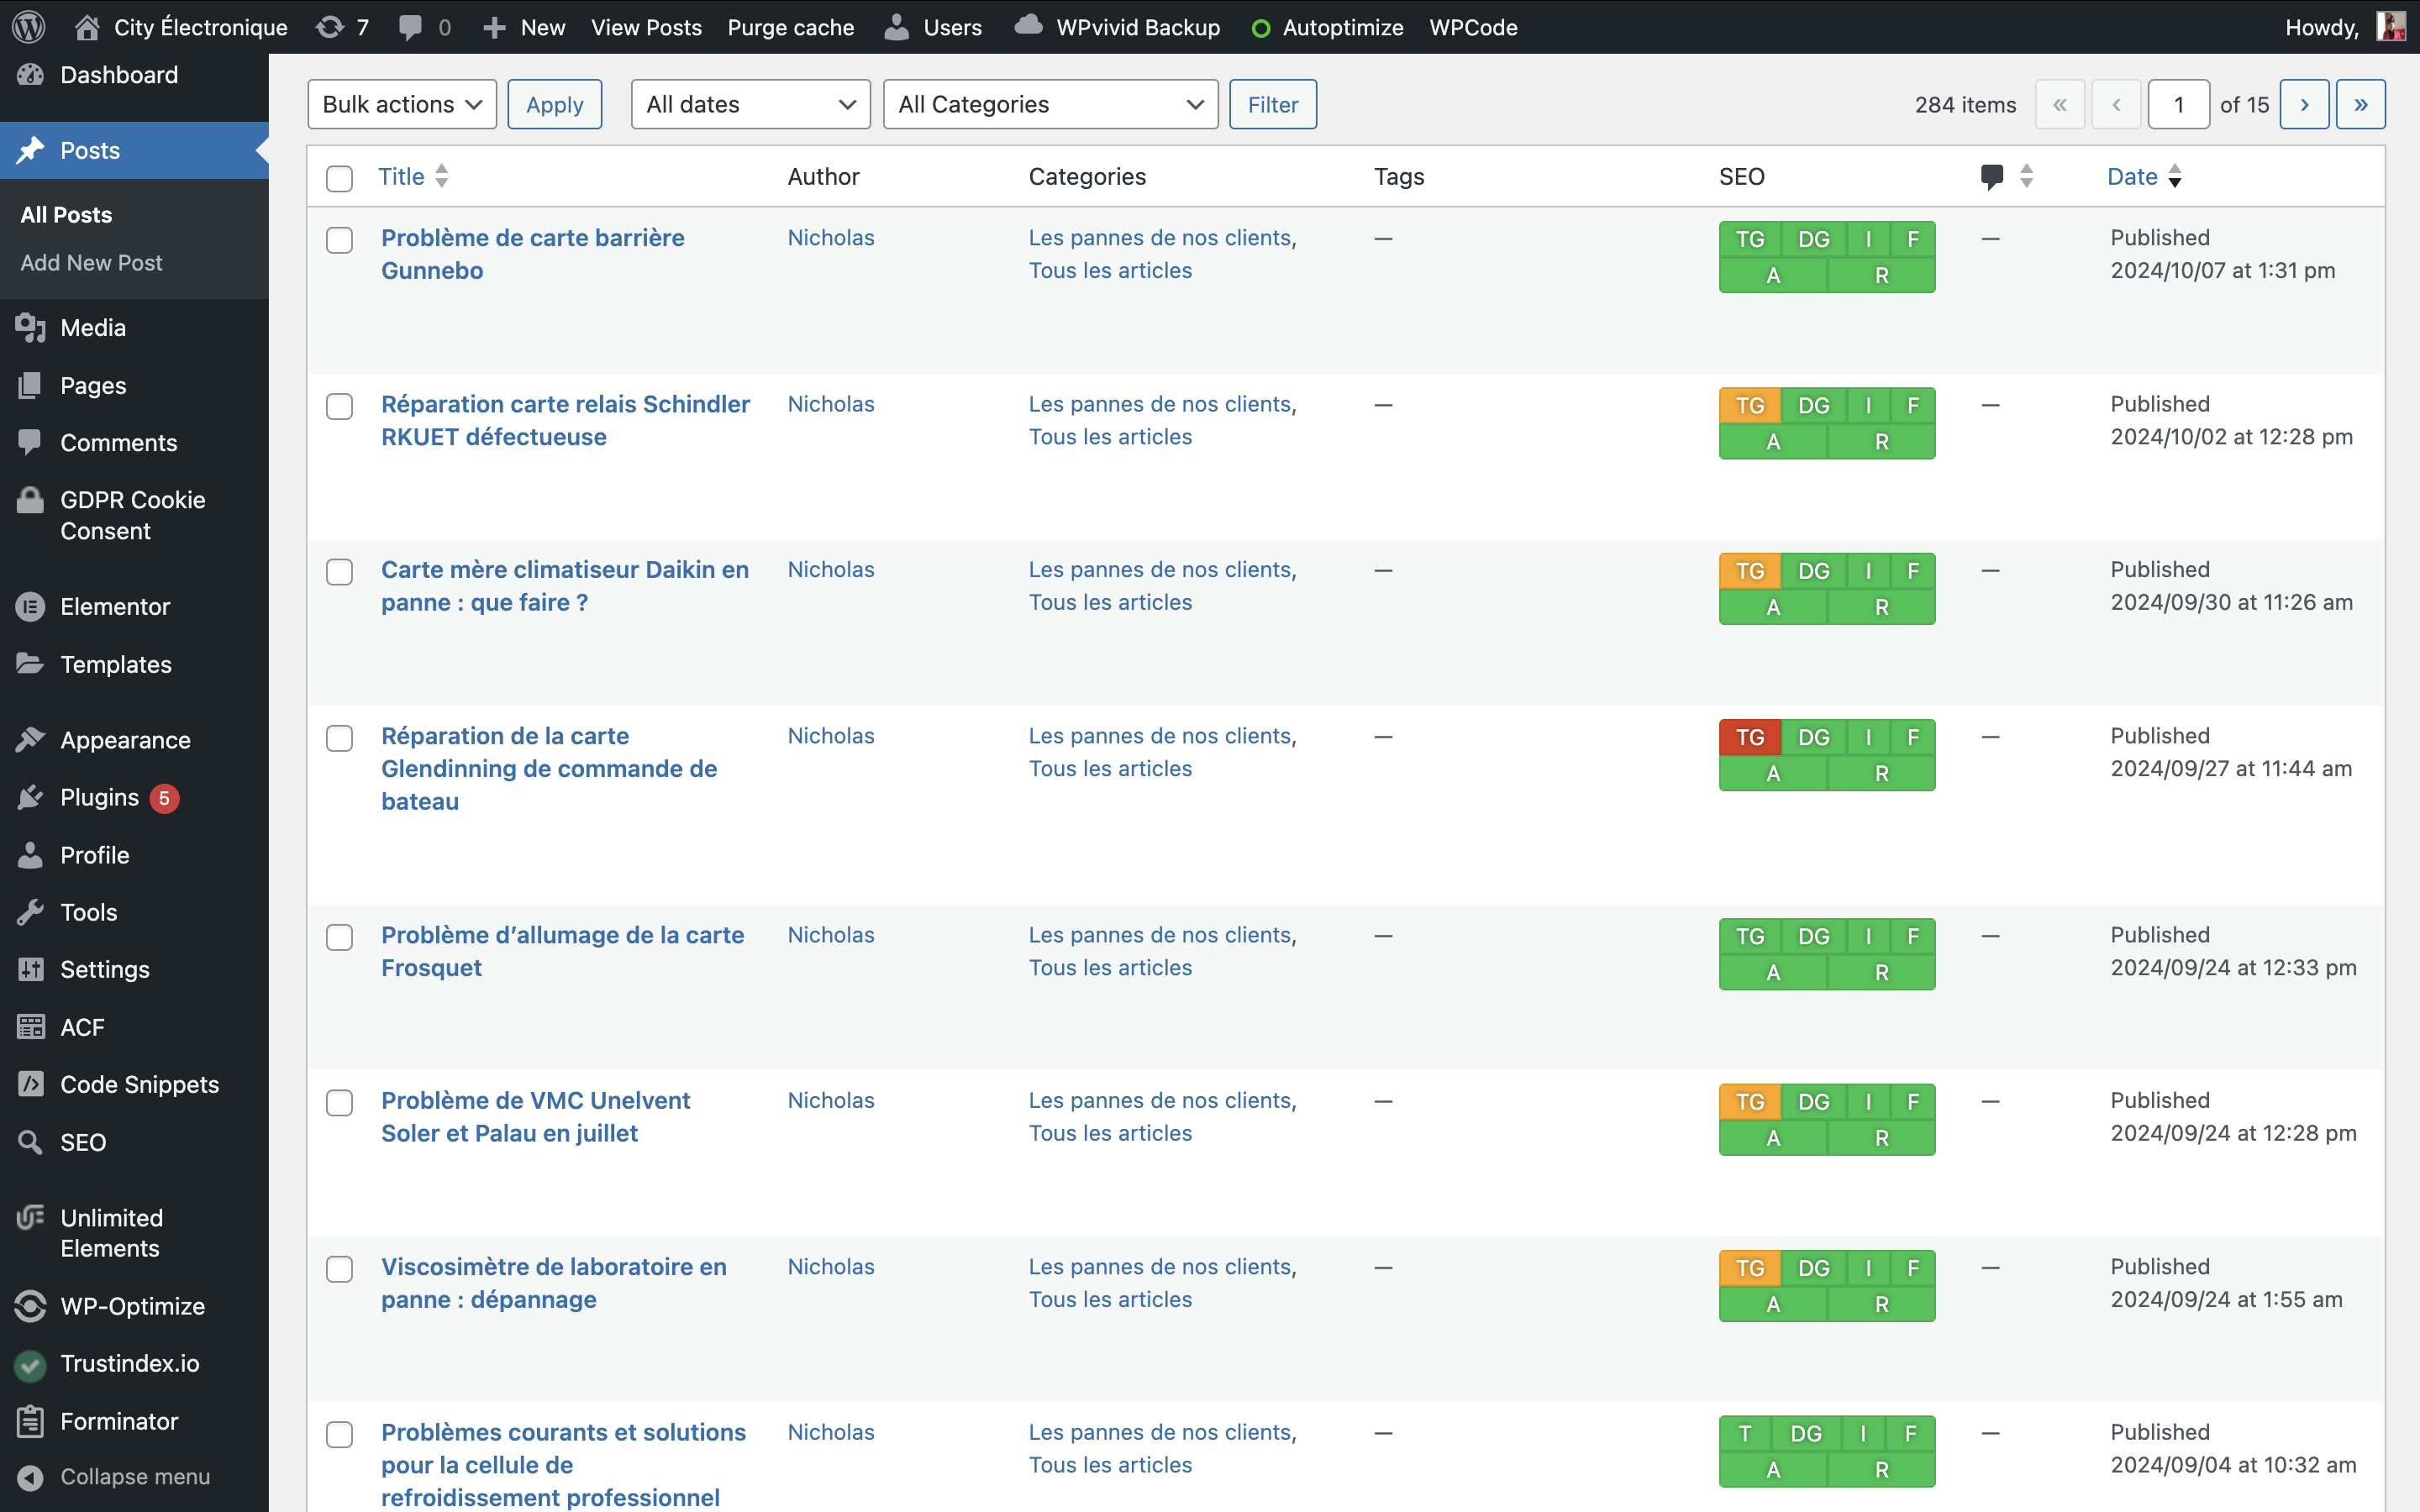2420x1512 pixels.
Task: Jump to last page double arrow
Action: pos(2360,104)
